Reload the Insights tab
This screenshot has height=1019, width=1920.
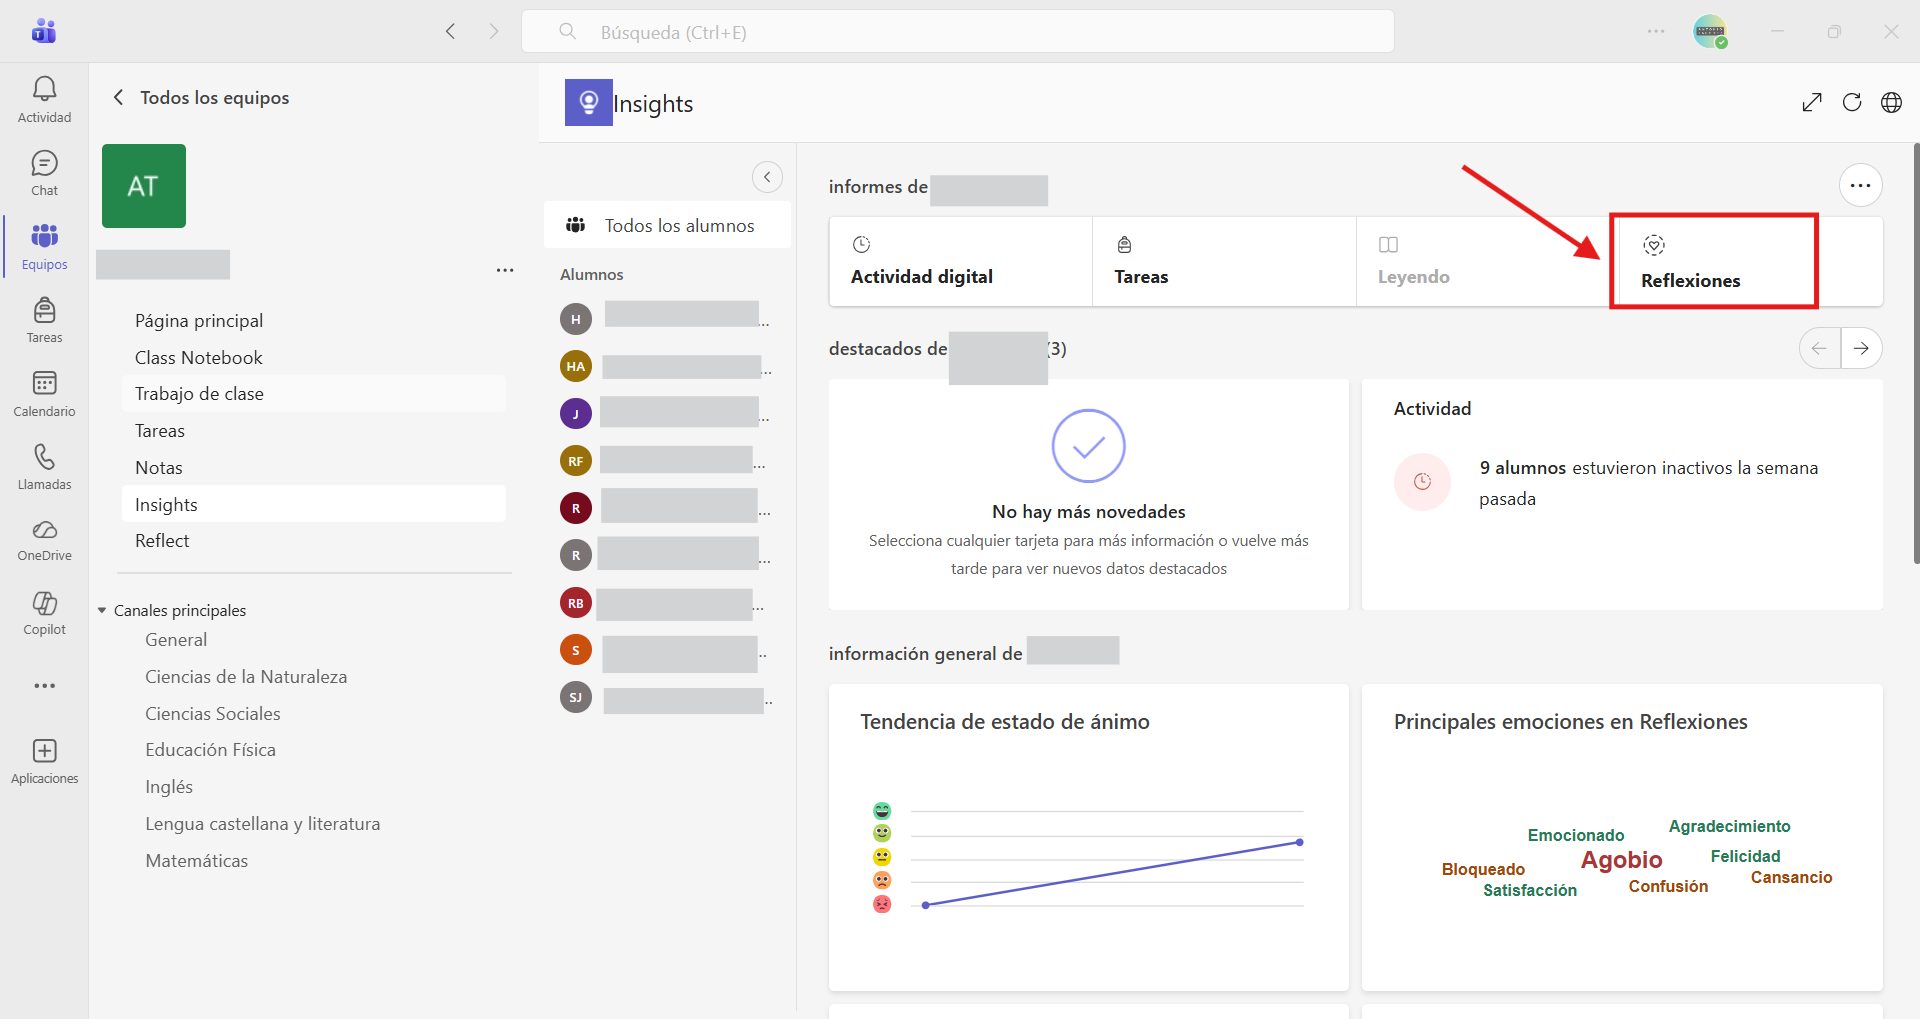pos(1852,102)
